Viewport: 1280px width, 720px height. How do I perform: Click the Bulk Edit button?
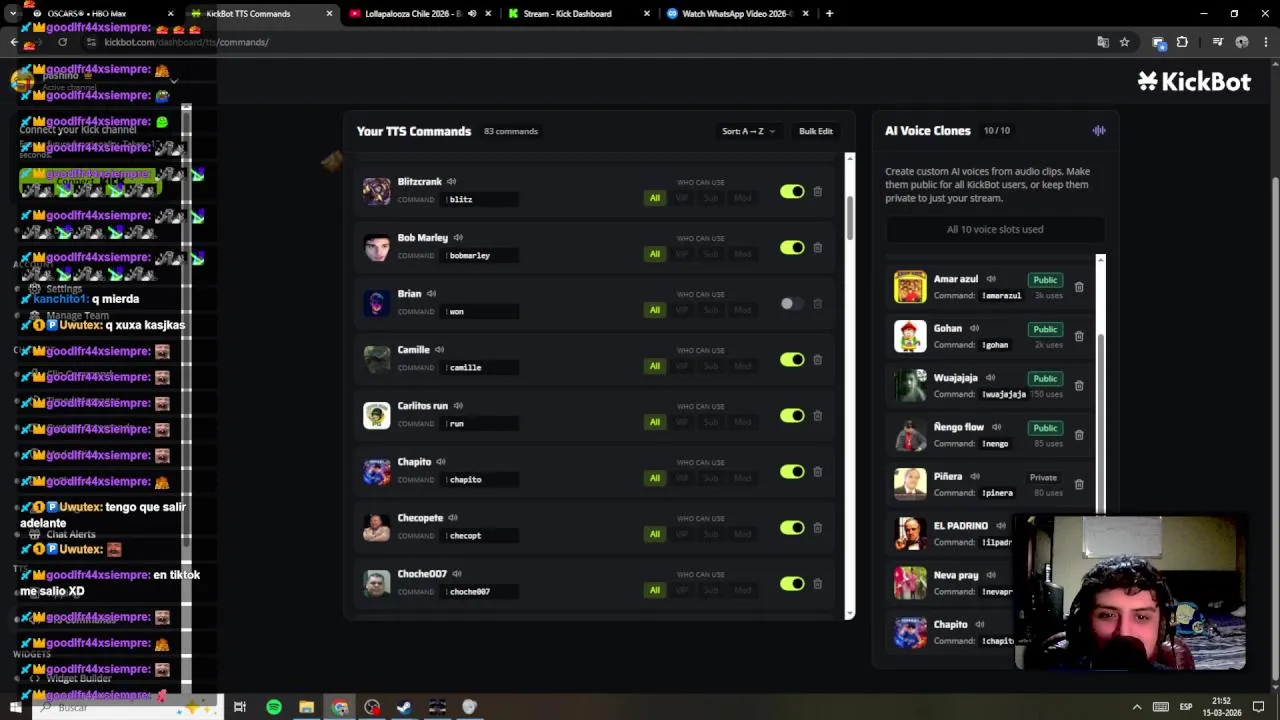[x=815, y=131]
